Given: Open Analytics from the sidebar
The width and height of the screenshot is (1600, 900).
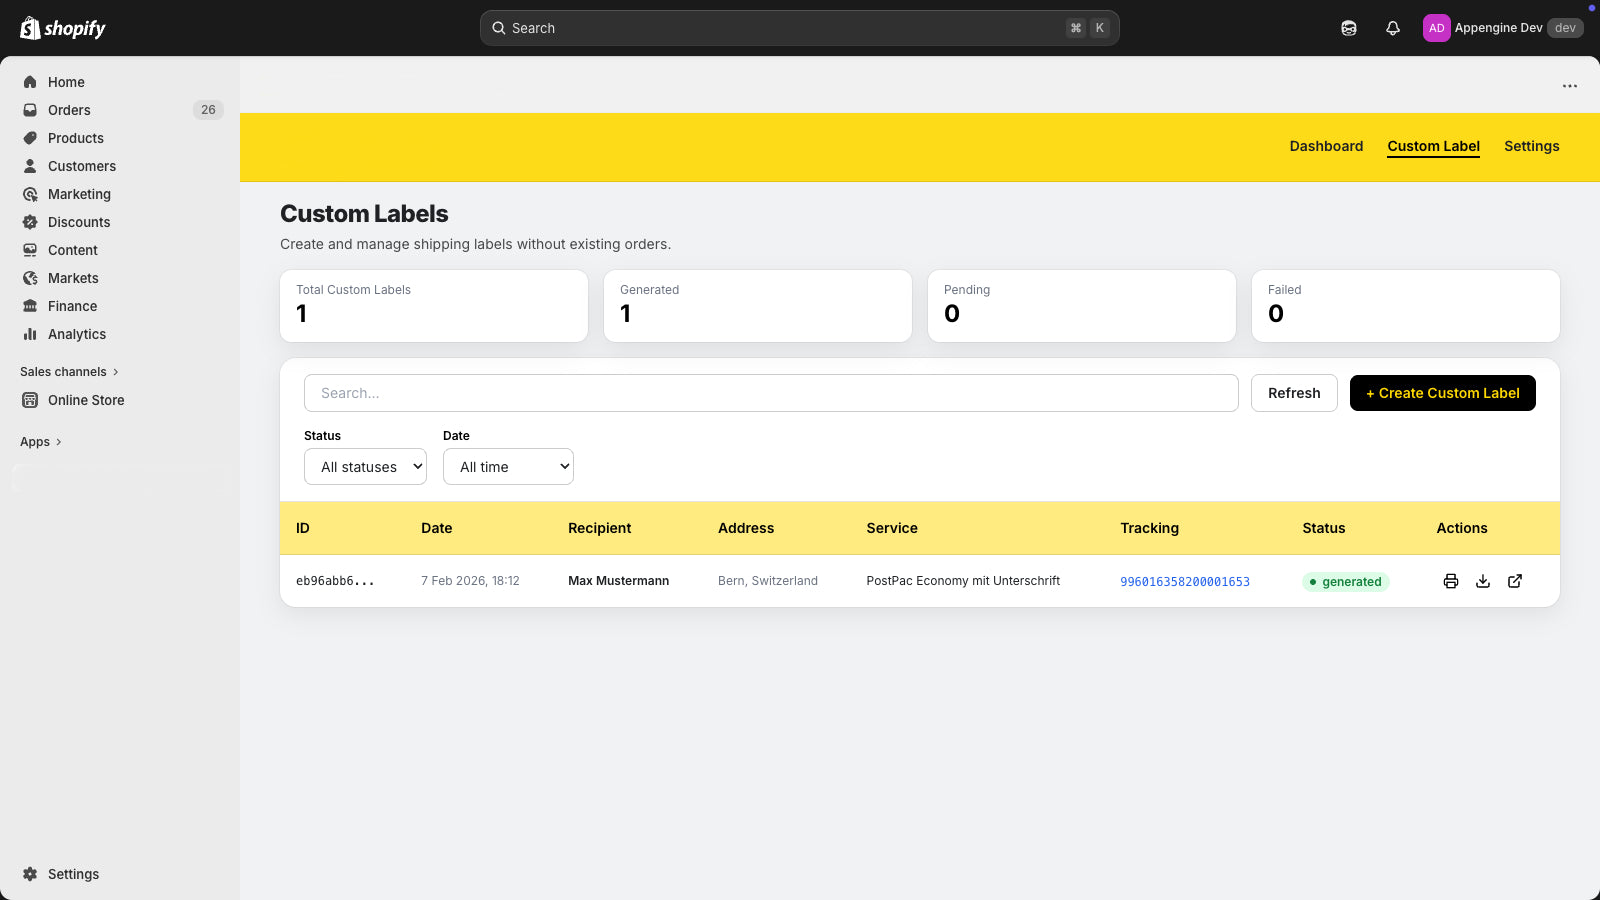Looking at the screenshot, I should [77, 334].
